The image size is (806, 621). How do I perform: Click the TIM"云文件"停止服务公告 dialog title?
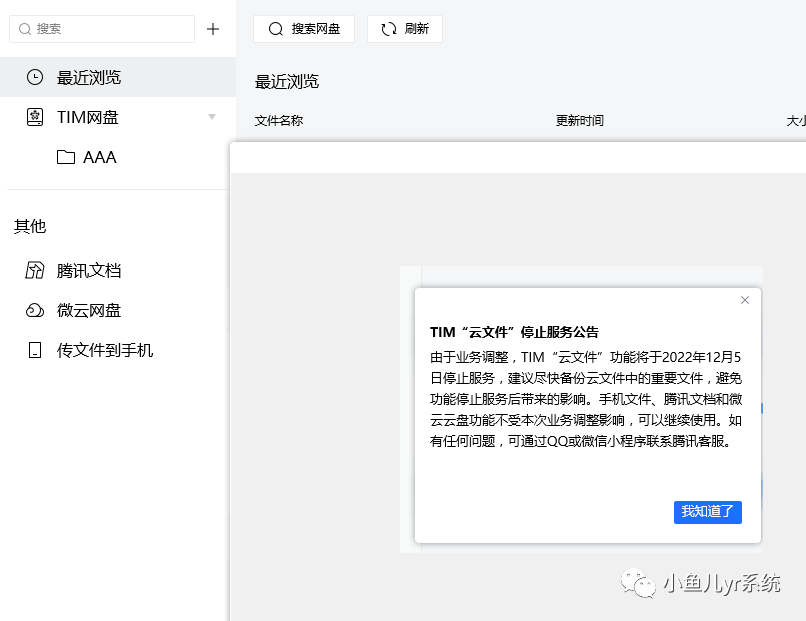pyautogui.click(x=514, y=332)
